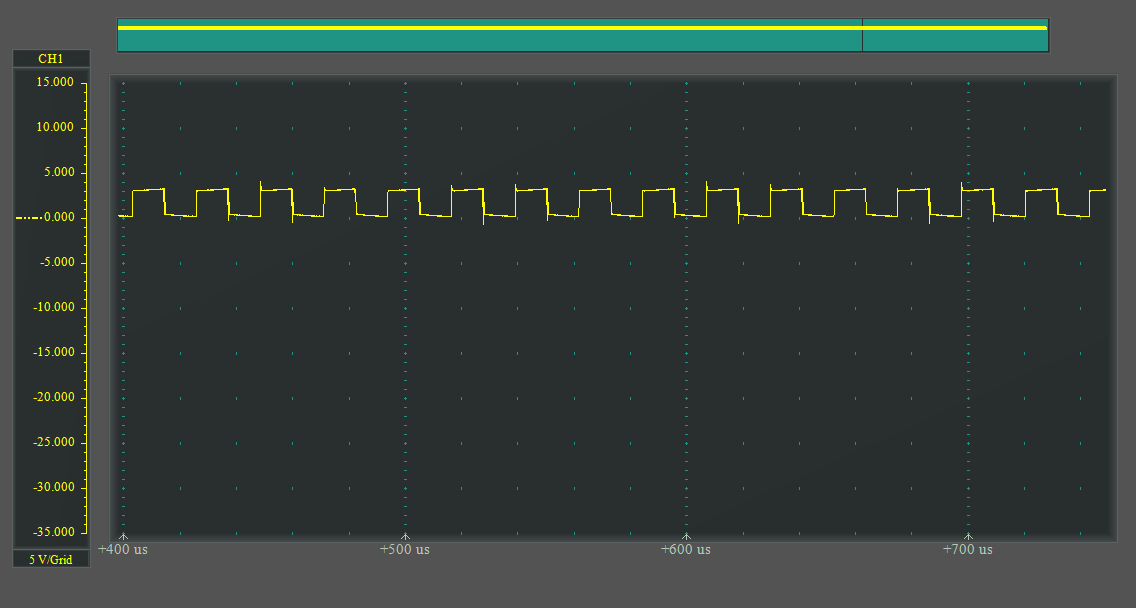Click the time tick arrow at +700 us

pyautogui.click(x=968, y=537)
